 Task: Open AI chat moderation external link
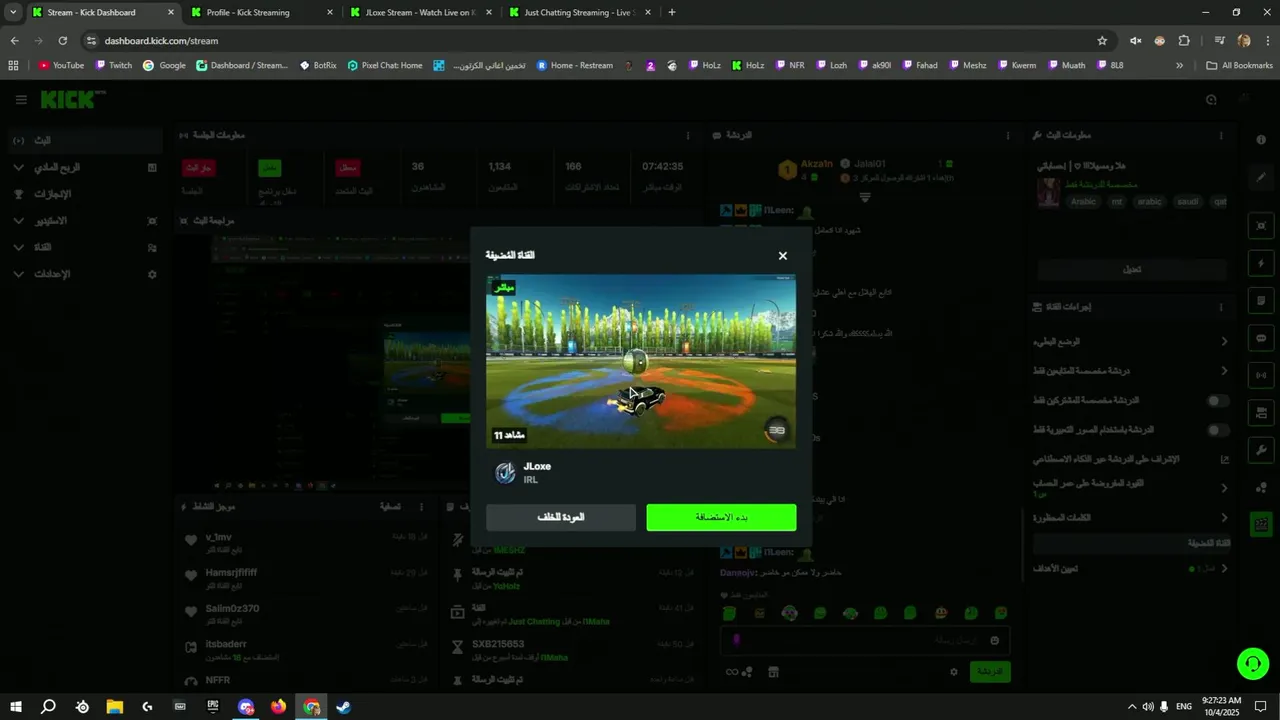1225,459
